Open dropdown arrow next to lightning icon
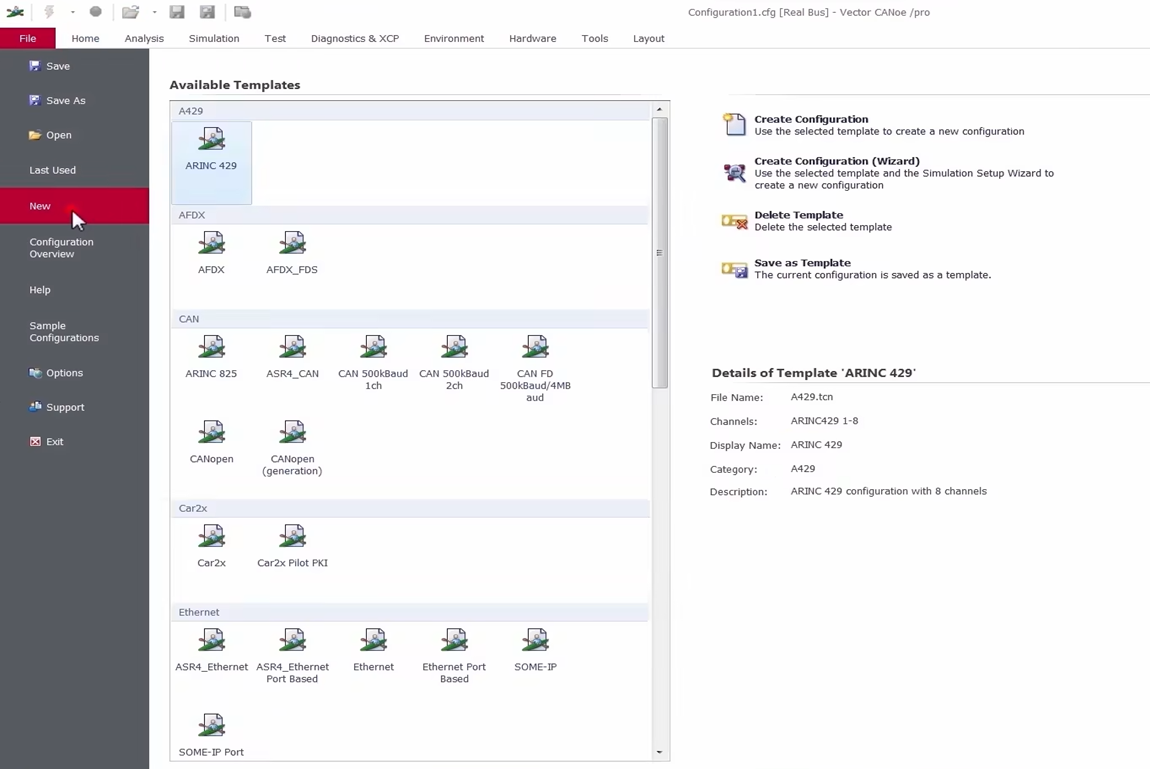Viewport: 1150px width, 769px height. tap(73, 12)
